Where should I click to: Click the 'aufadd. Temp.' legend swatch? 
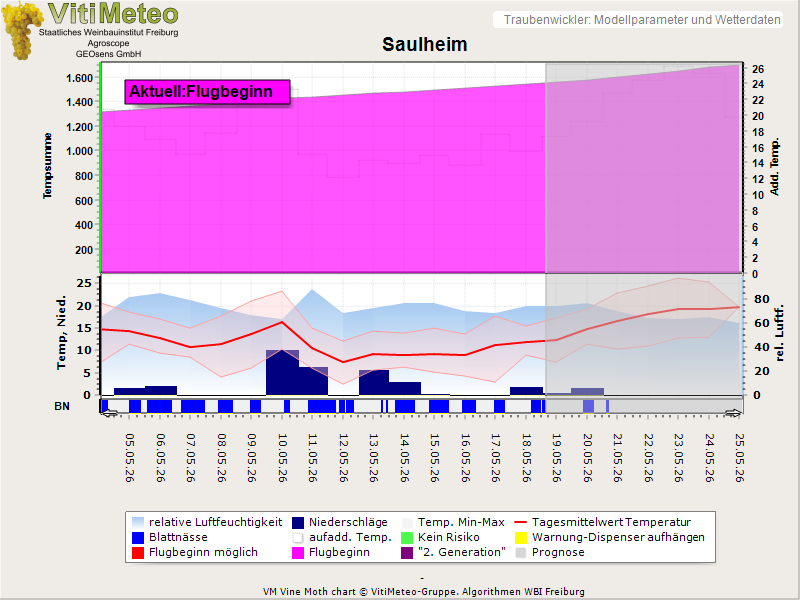point(298,538)
